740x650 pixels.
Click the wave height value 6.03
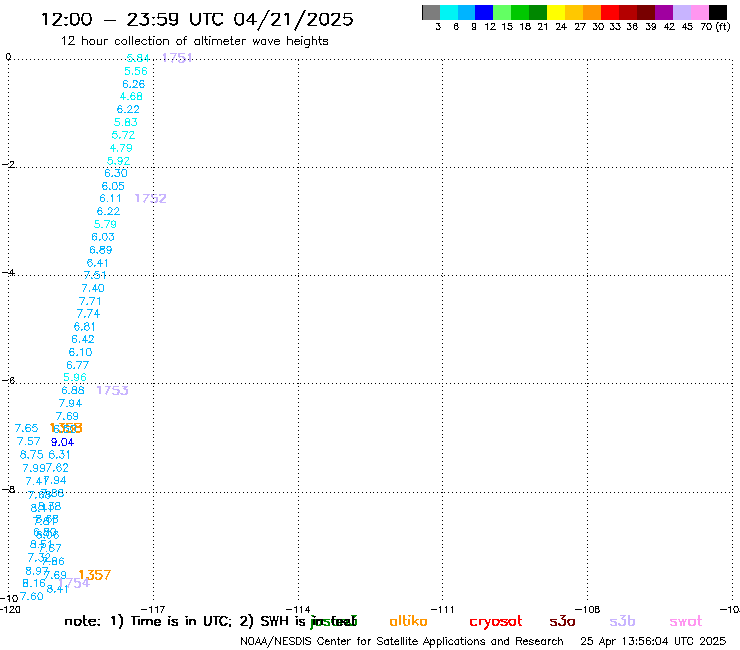(x=103, y=237)
